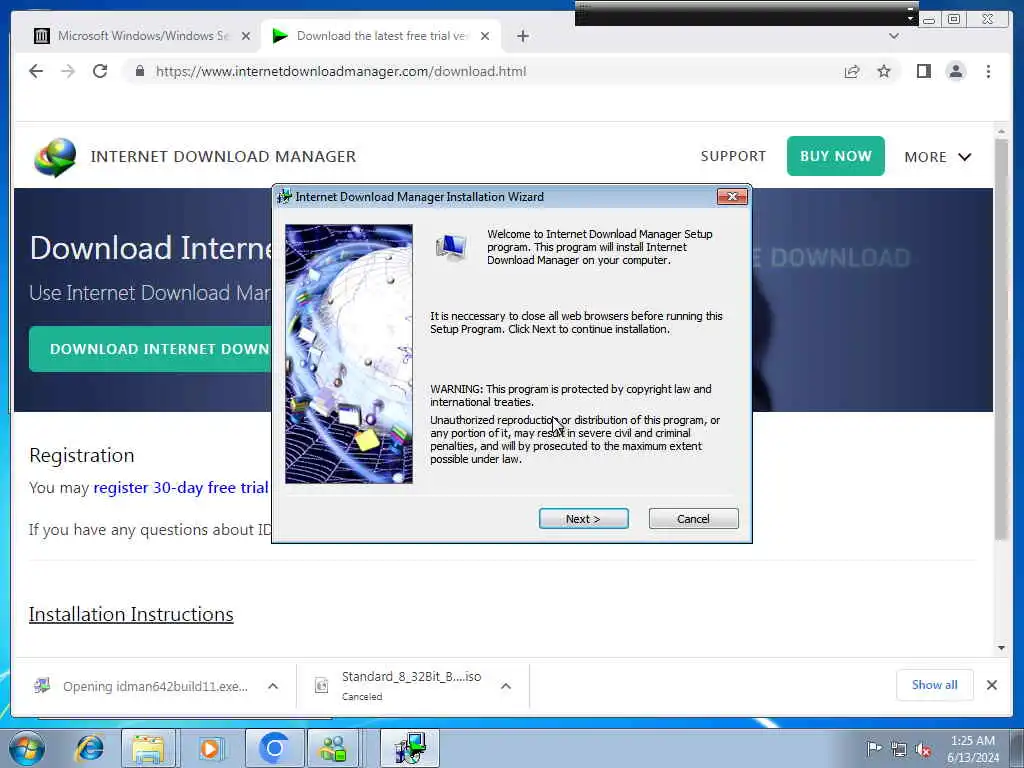Click DOWNLOAD INTERNET DOWNLOAD MANAGER button
Viewport: 1024px width, 768px height.
[150, 349]
